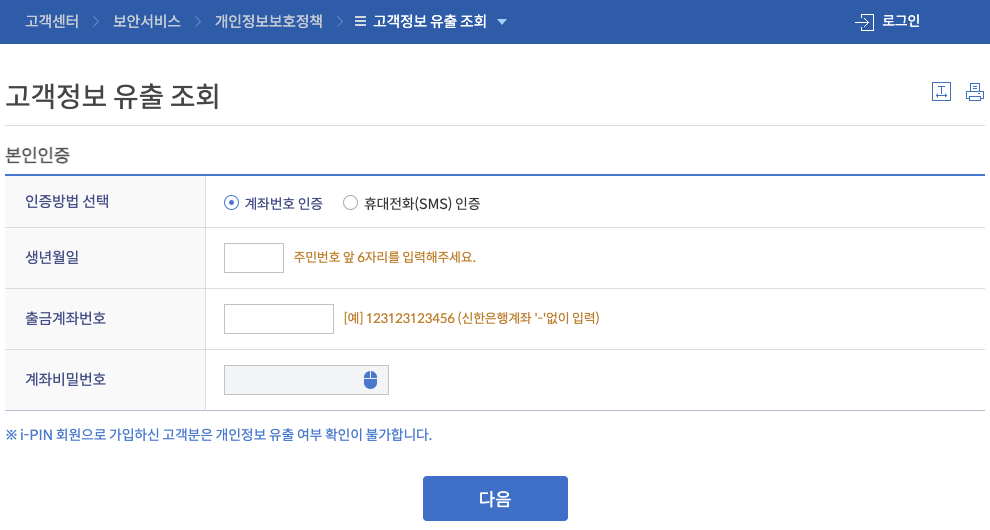Click the 인증방법 선택 row label
Screen dimensions: 990x530
(67, 202)
